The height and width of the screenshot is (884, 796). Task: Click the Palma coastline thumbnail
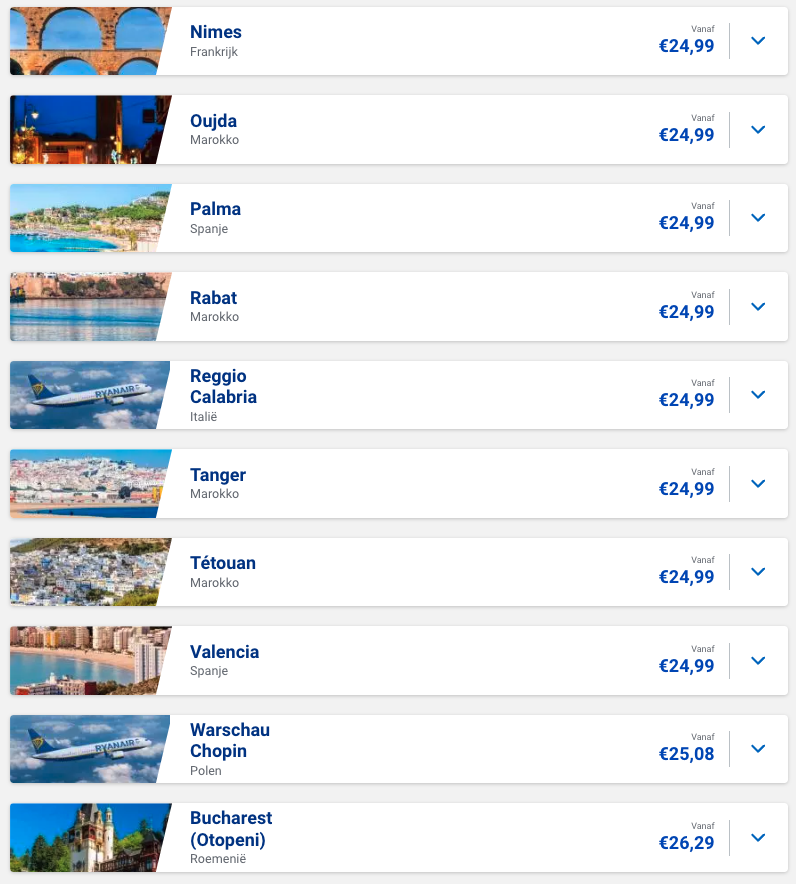tap(90, 218)
